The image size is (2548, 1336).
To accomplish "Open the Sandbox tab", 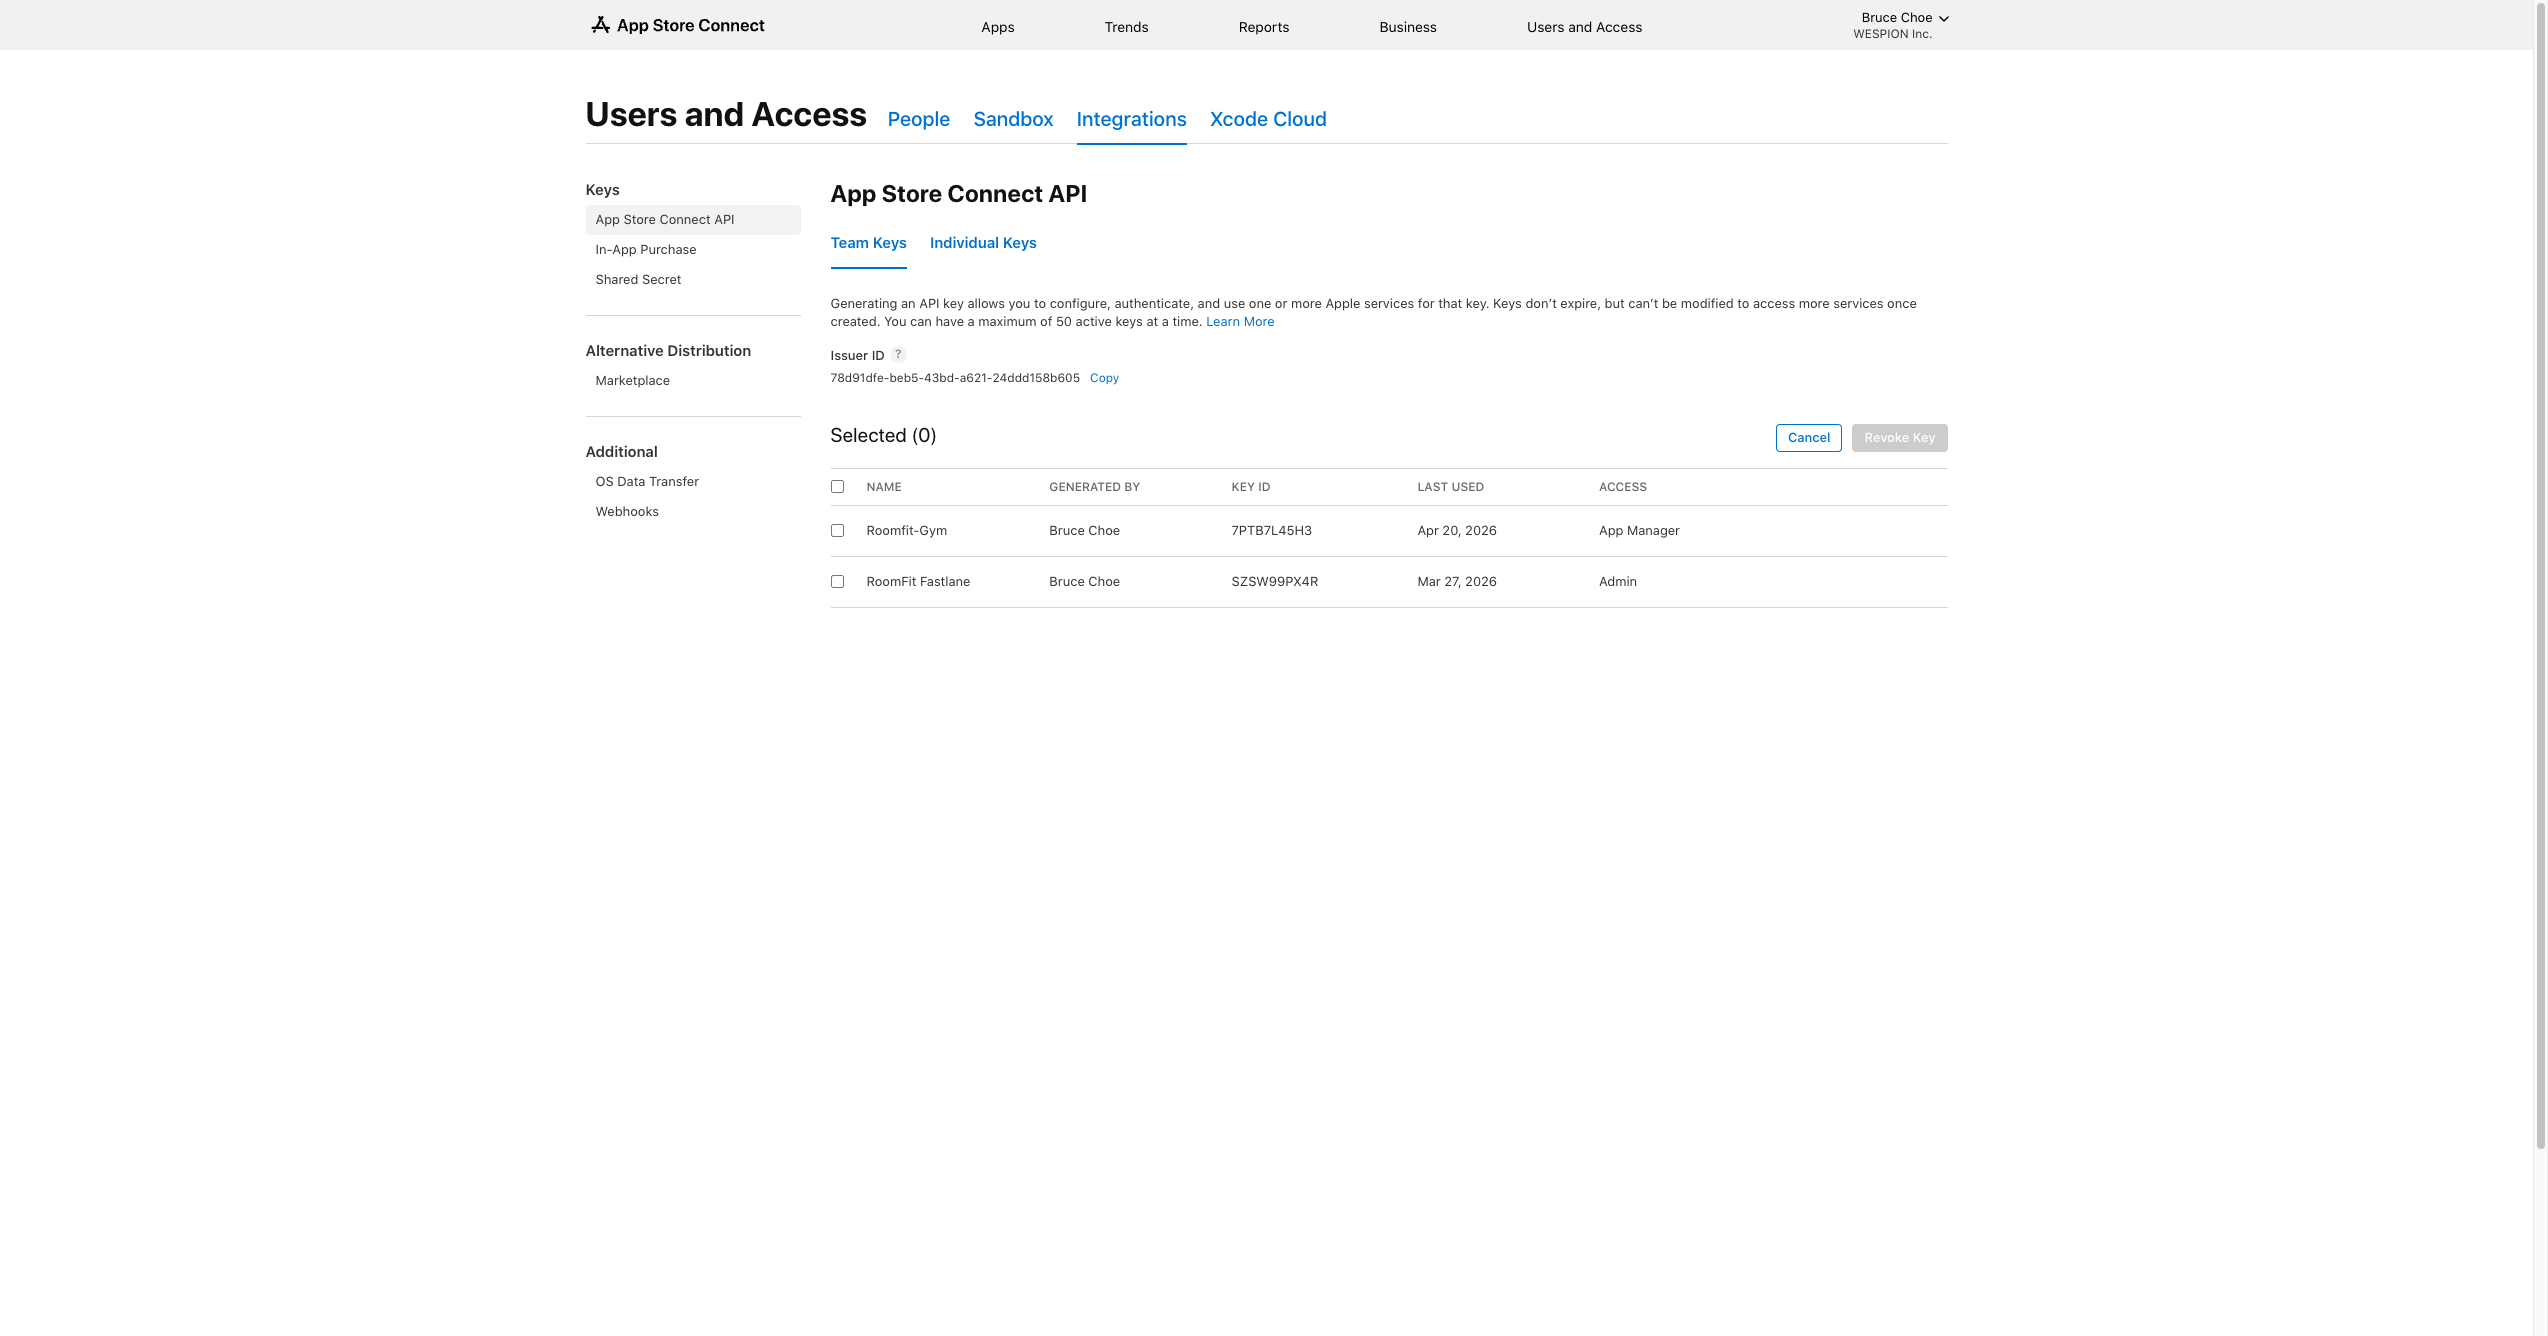I will pyautogui.click(x=1012, y=119).
